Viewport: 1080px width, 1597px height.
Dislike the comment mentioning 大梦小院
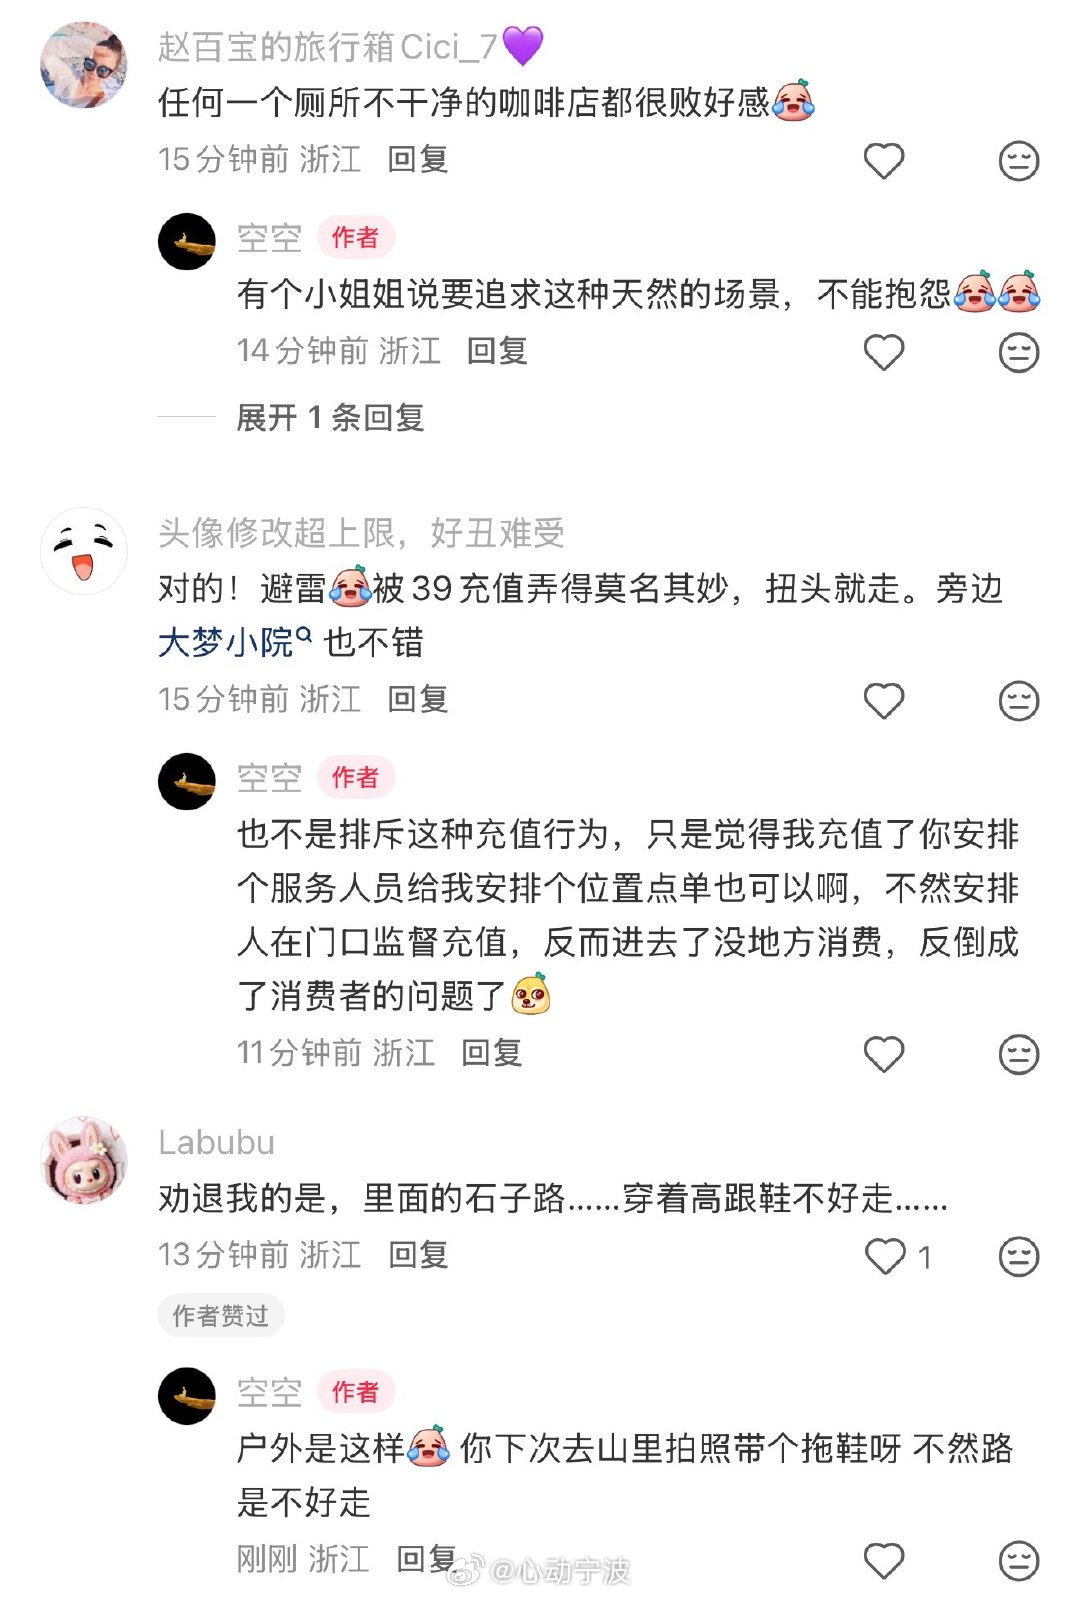[x=1018, y=700]
